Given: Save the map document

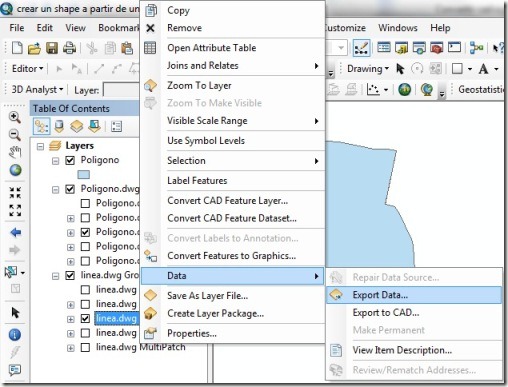Looking at the screenshot, I should [52, 48].
